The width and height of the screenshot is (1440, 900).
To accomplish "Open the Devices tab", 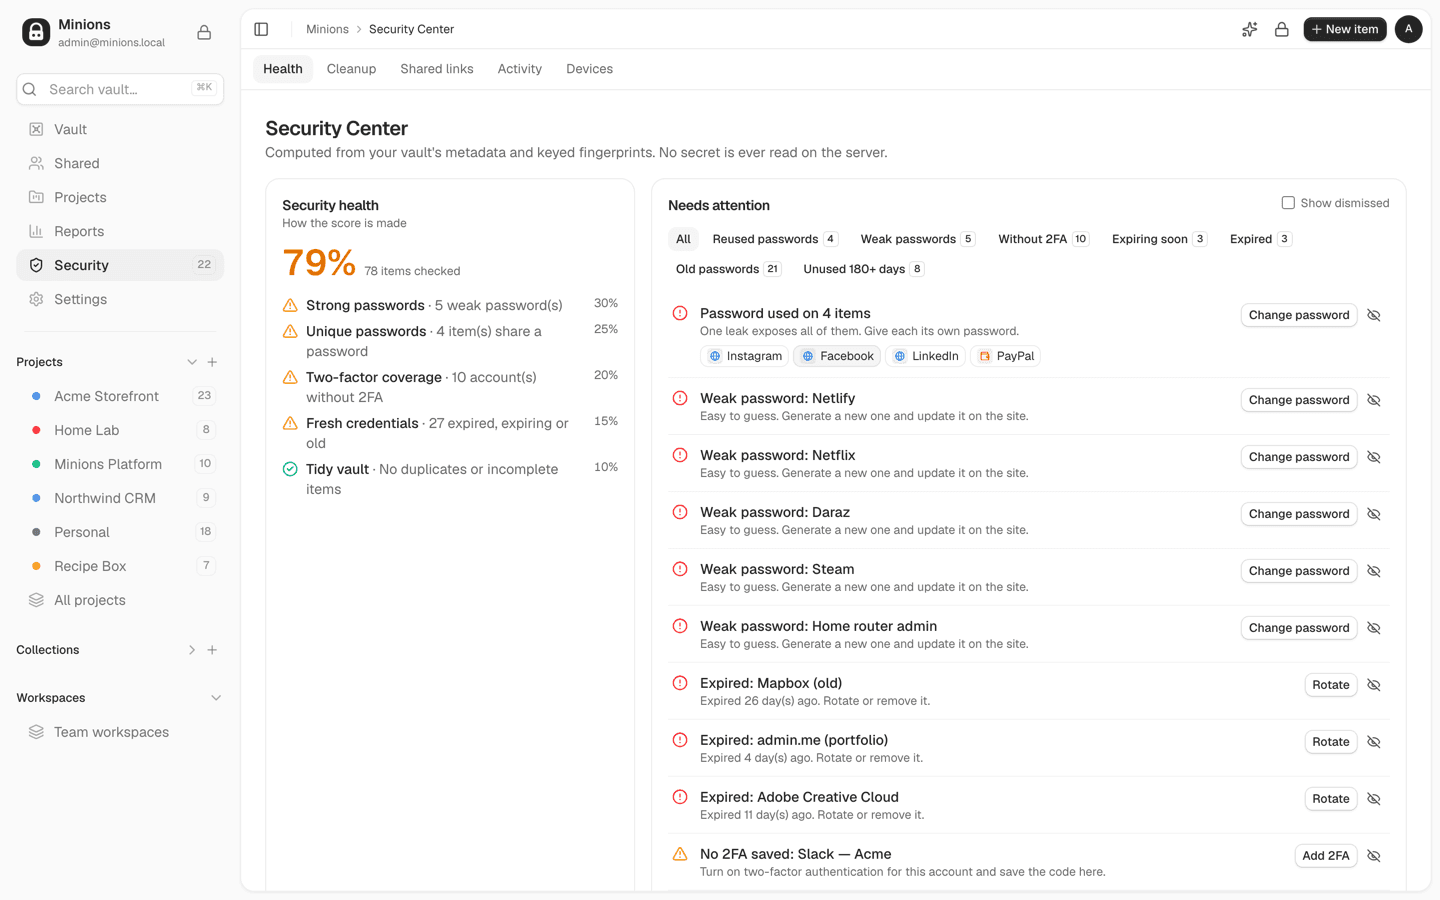I will point(589,69).
